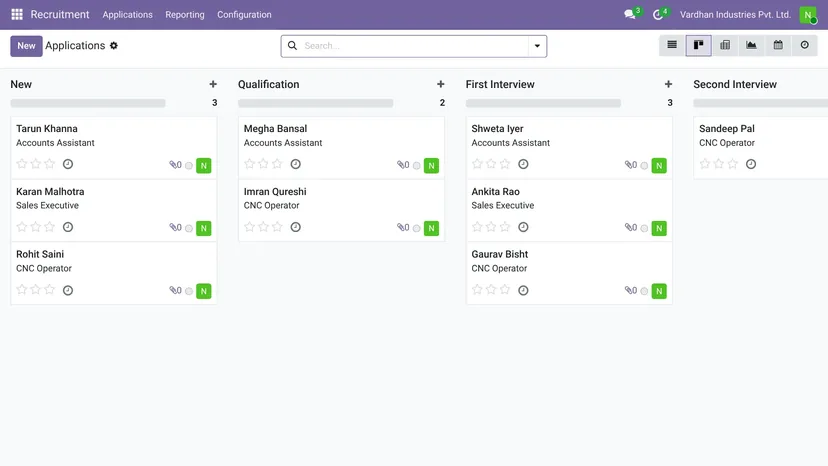Click Megha Bansal's Accounts Assistant job text
The image size is (828, 466).
coord(283,143)
